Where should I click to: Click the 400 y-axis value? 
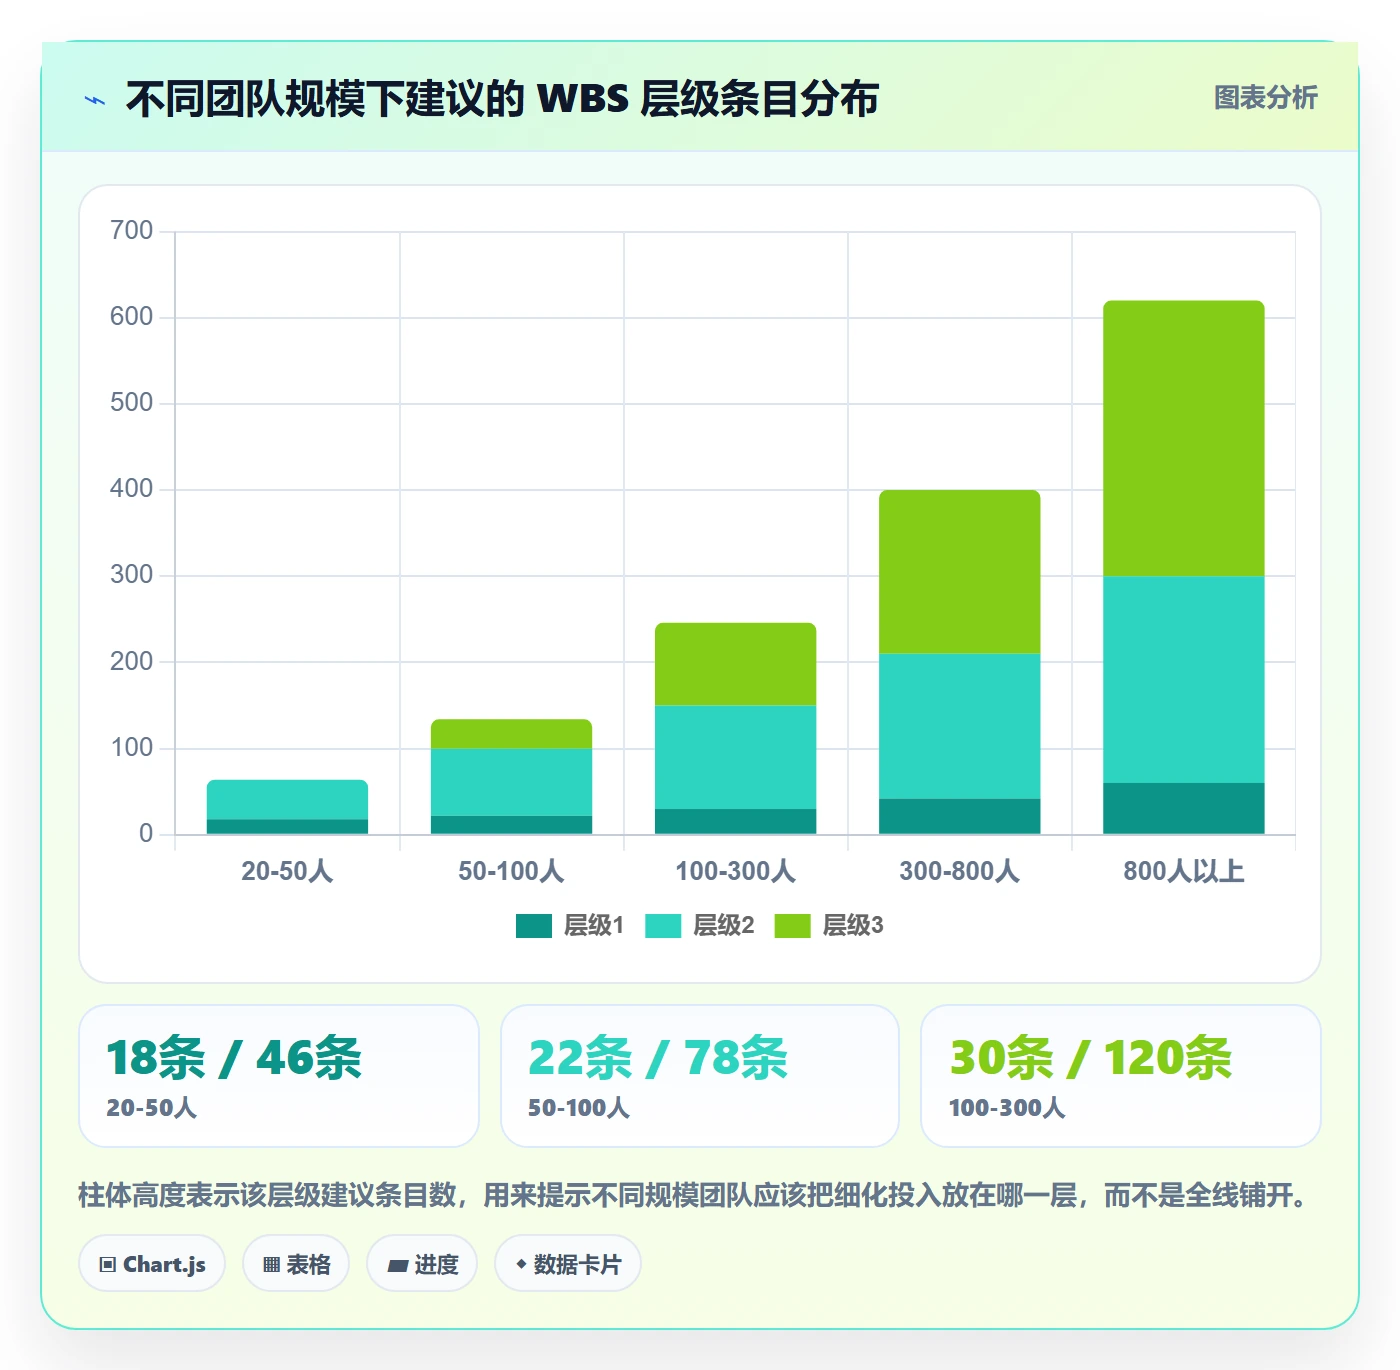click(131, 489)
